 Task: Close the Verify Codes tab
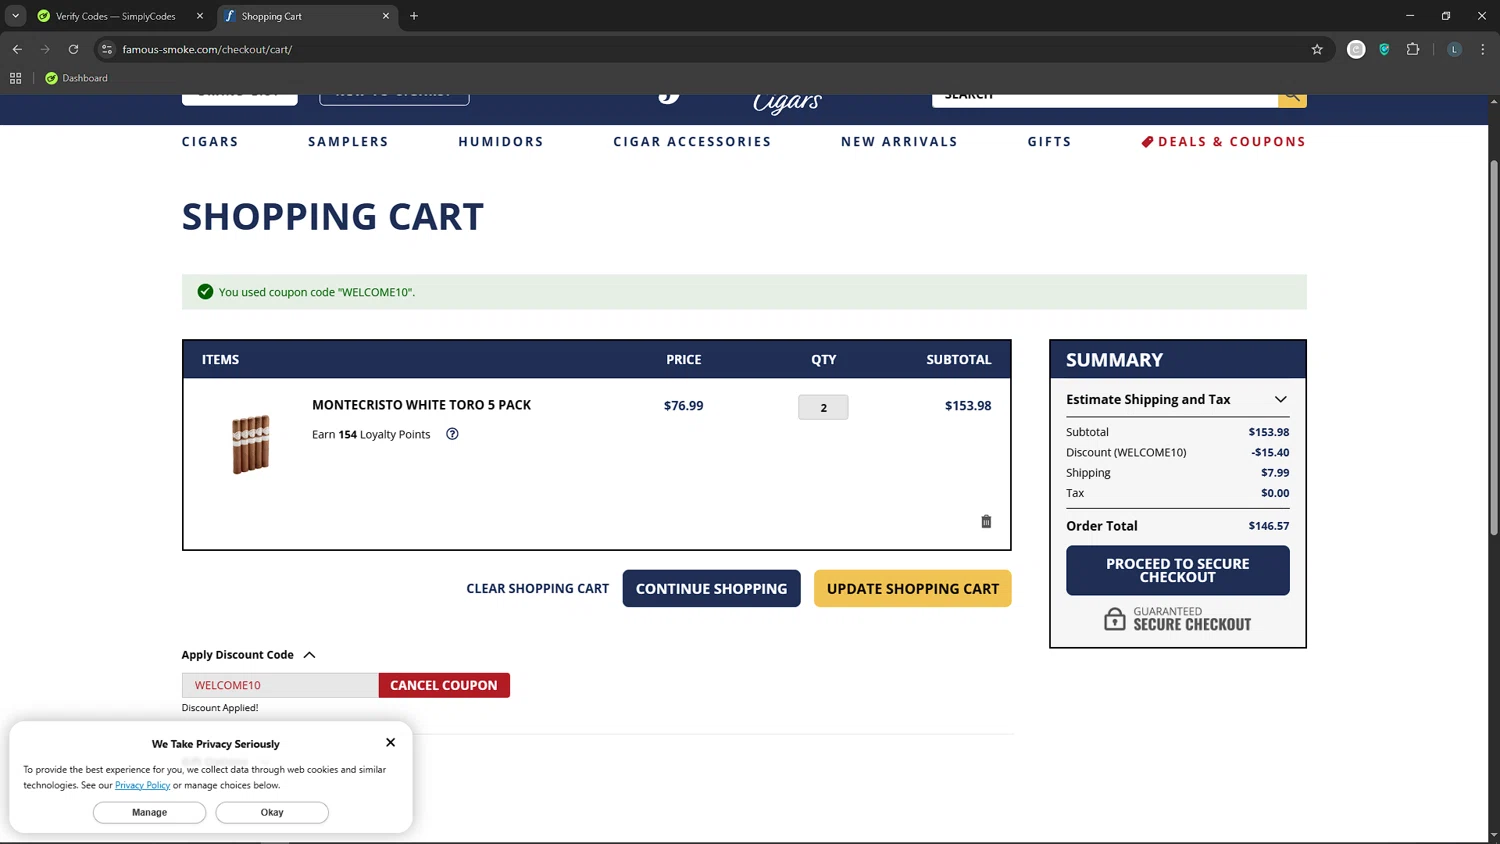coord(200,16)
